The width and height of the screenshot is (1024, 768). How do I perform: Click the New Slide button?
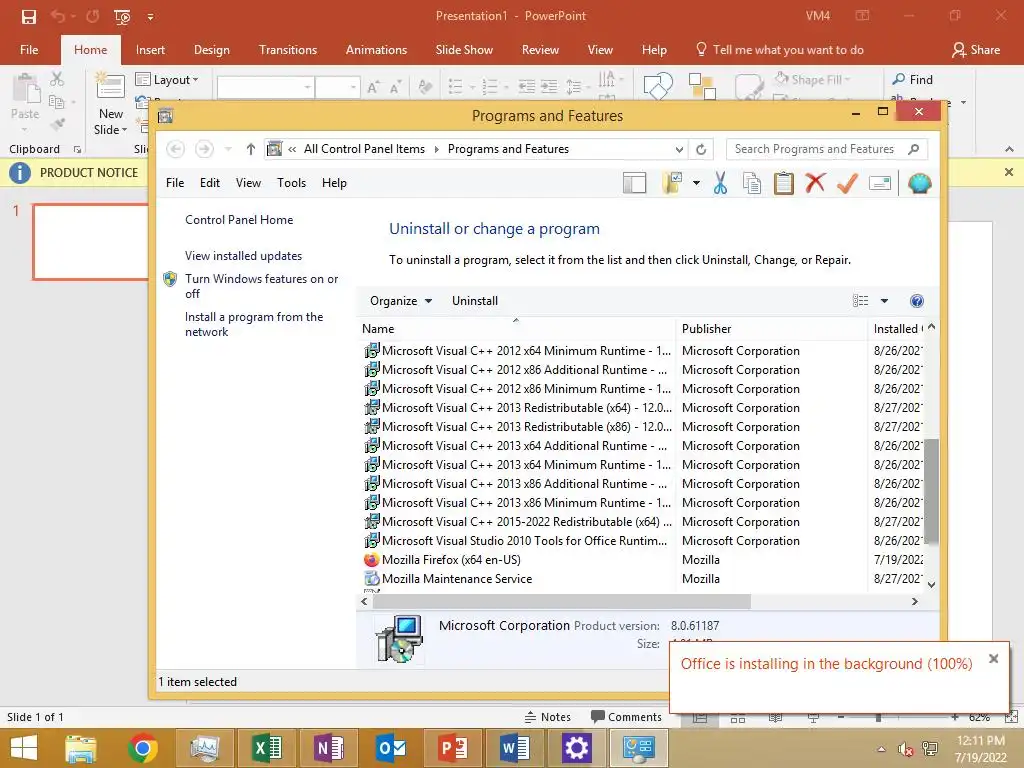point(110,104)
